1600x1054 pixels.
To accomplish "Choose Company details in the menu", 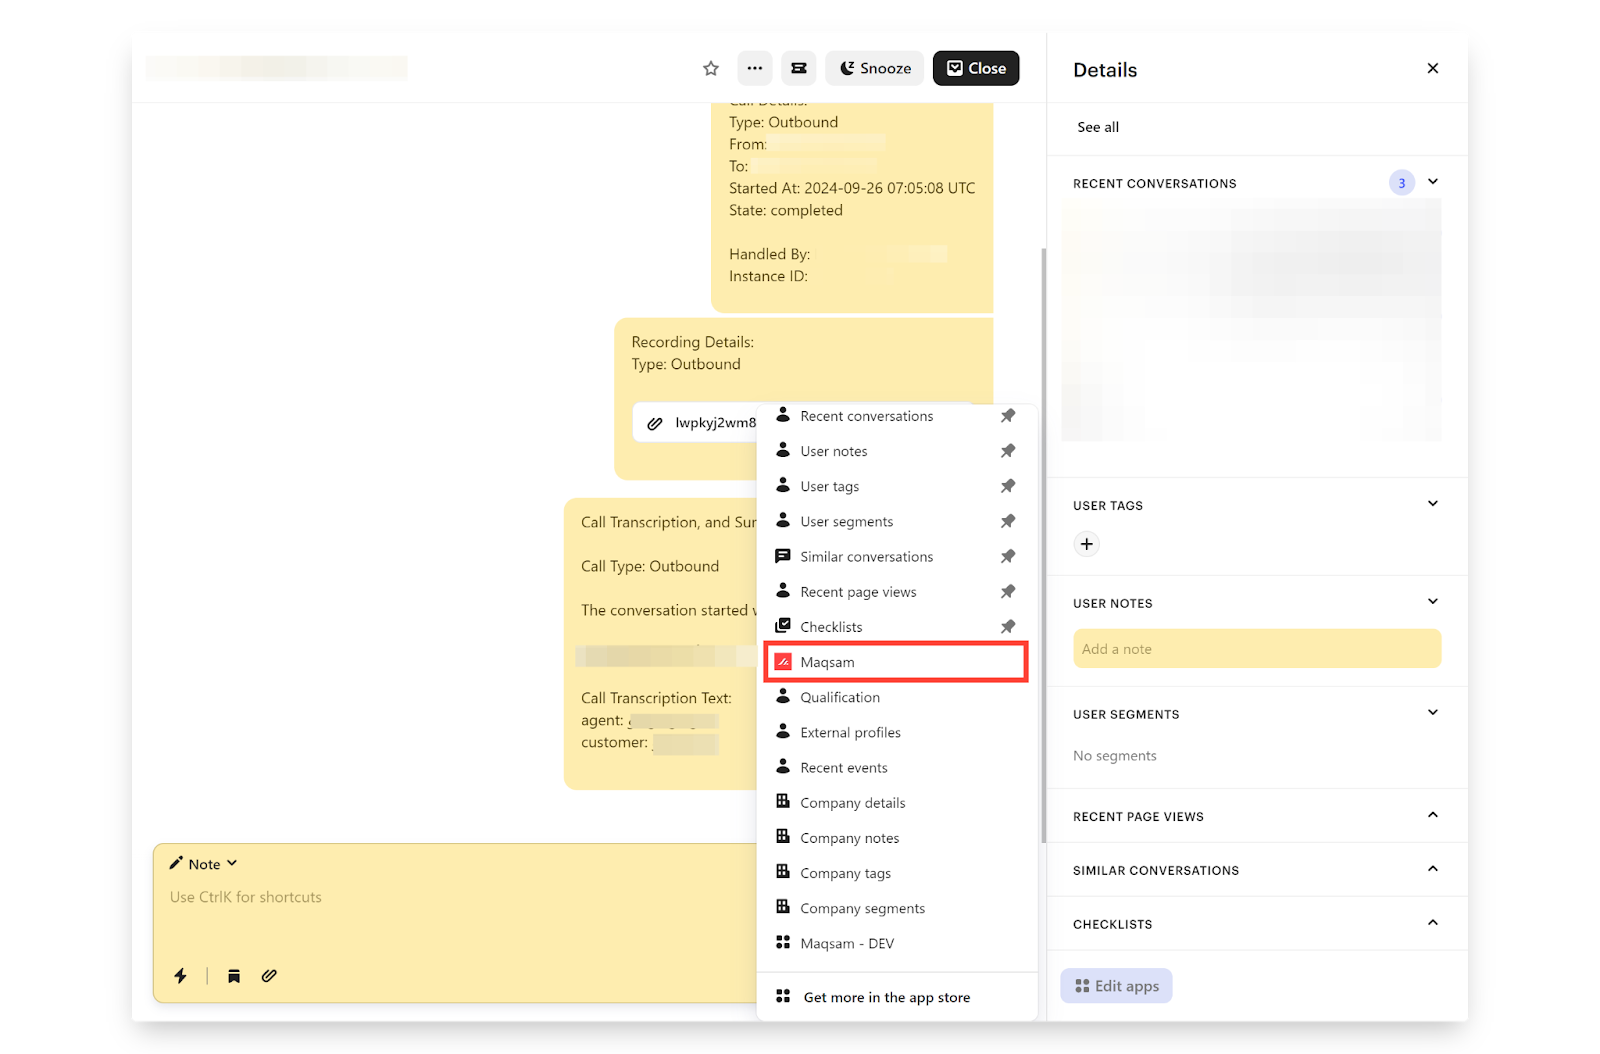I will pyautogui.click(x=852, y=803).
